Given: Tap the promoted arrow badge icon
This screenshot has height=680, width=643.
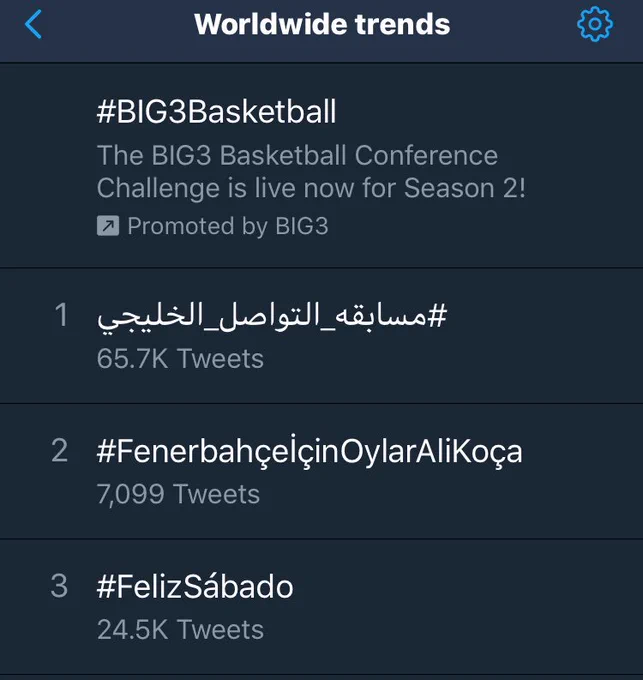Looking at the screenshot, I should tap(108, 226).
